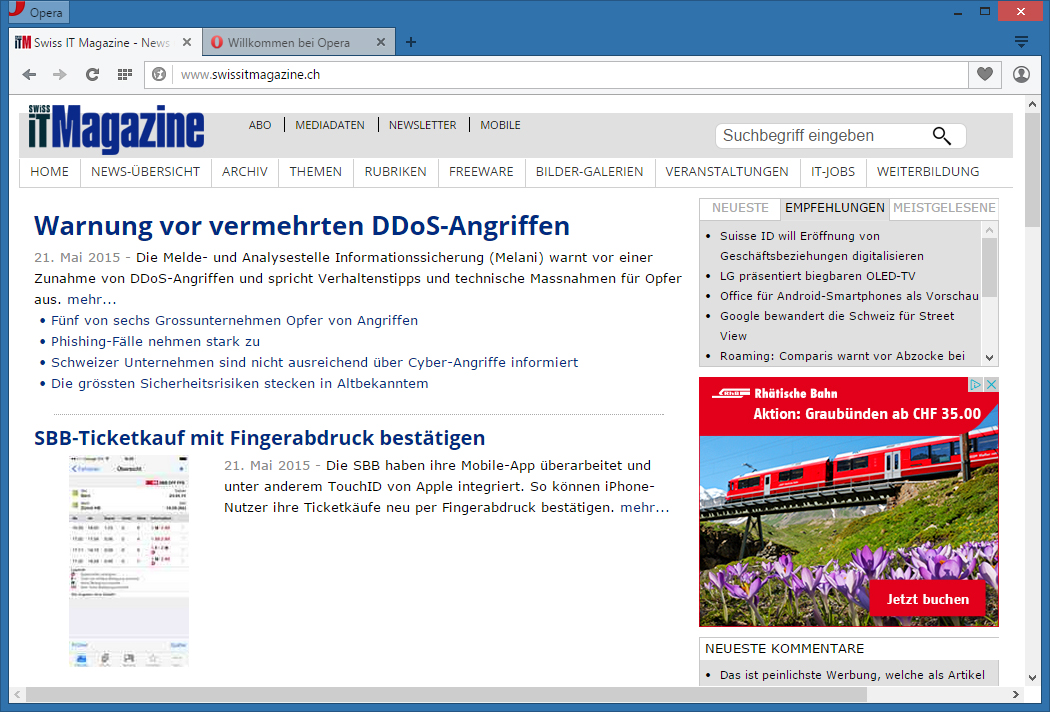Go forward to the next page
Viewport: 1050px width, 712px height.
60,74
